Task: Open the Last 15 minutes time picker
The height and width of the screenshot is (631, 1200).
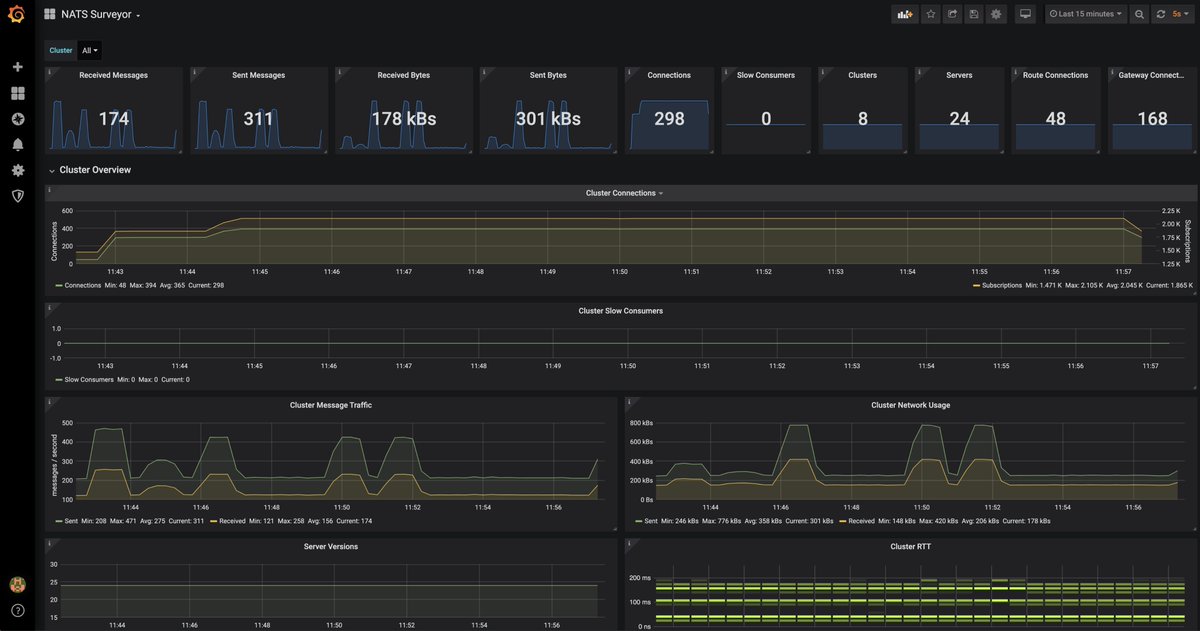Action: [1085, 14]
